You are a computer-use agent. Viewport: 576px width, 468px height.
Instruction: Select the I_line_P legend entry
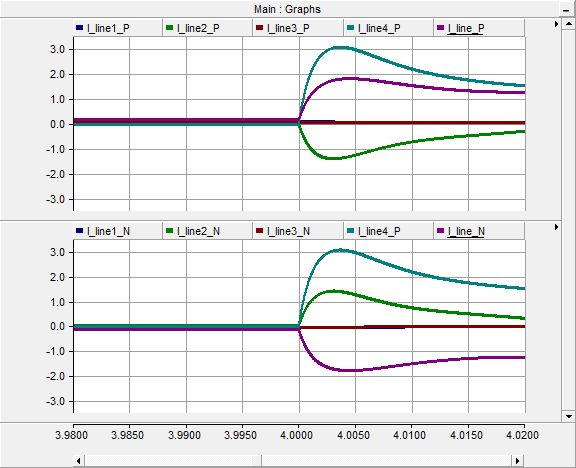(466, 28)
